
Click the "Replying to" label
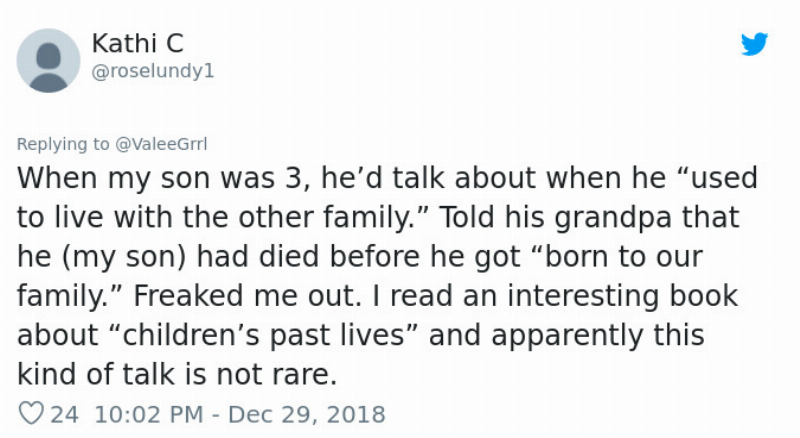pyautogui.click(x=64, y=144)
